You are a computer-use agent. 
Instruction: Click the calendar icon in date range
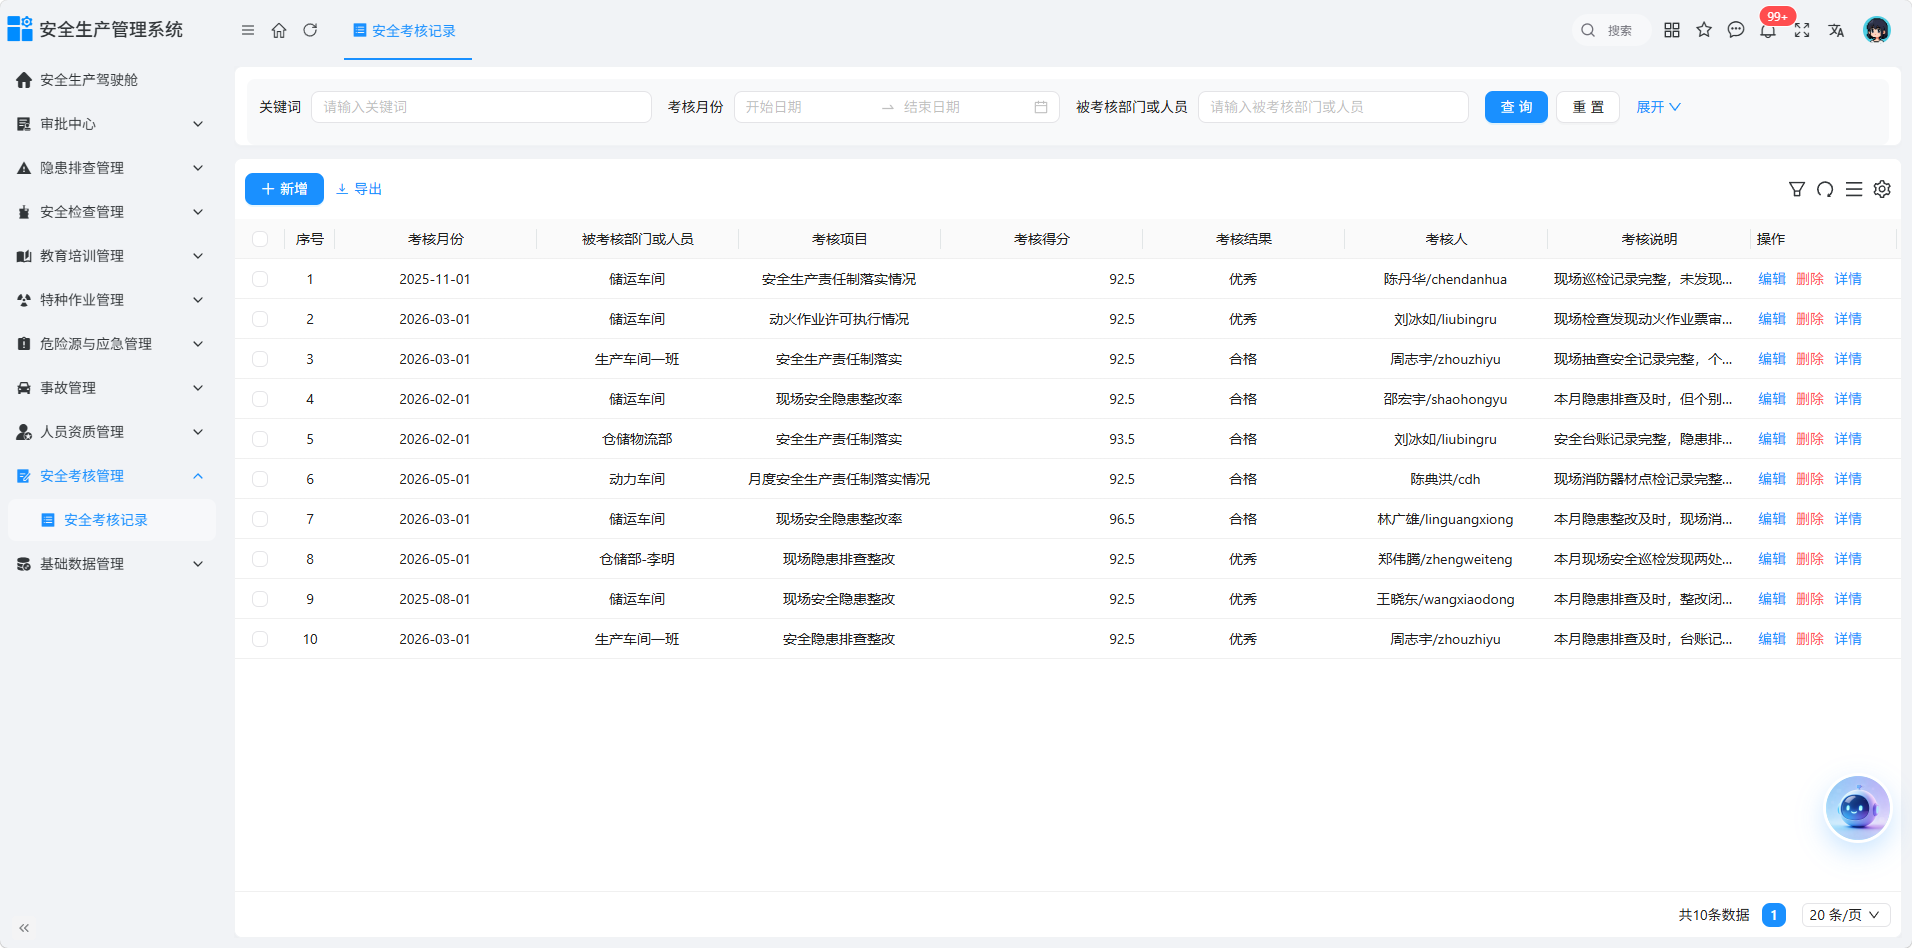(x=1041, y=107)
